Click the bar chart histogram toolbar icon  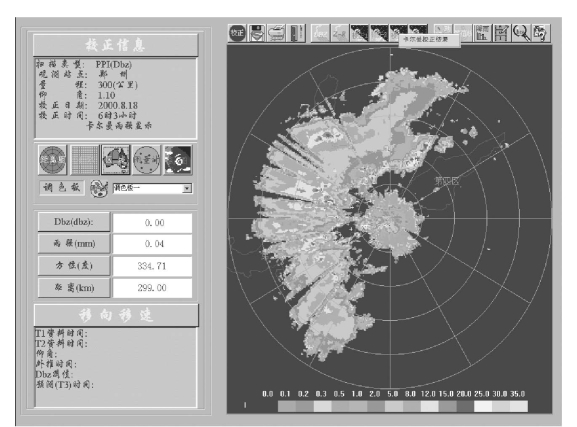tap(482, 33)
